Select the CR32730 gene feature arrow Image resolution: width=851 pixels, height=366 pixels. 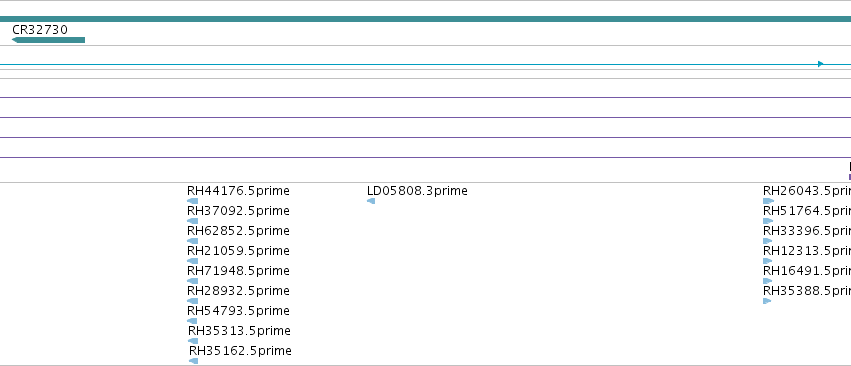pos(48,40)
